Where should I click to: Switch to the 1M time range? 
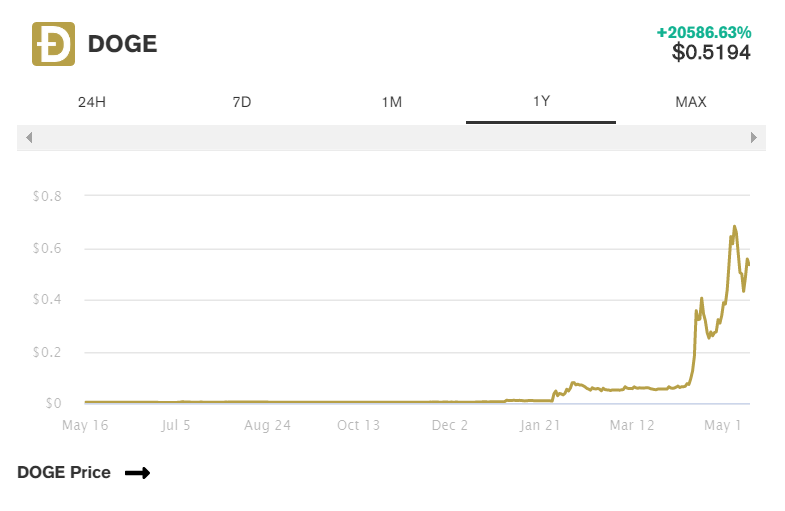pos(391,102)
